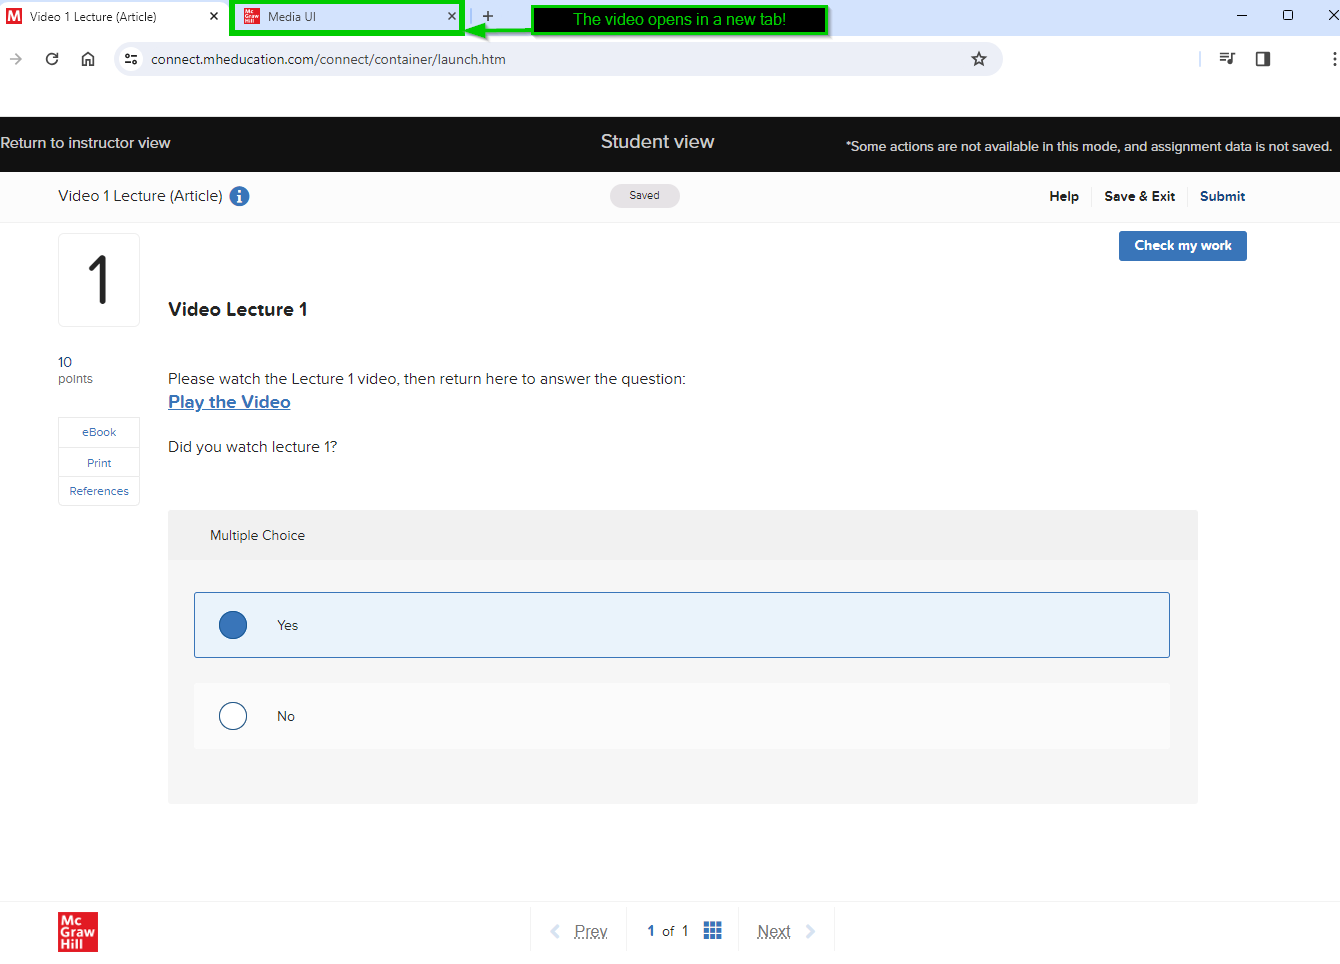Image resolution: width=1340 pixels, height=964 pixels.
Task: Open media controls icon in toolbar
Action: (x=1227, y=59)
